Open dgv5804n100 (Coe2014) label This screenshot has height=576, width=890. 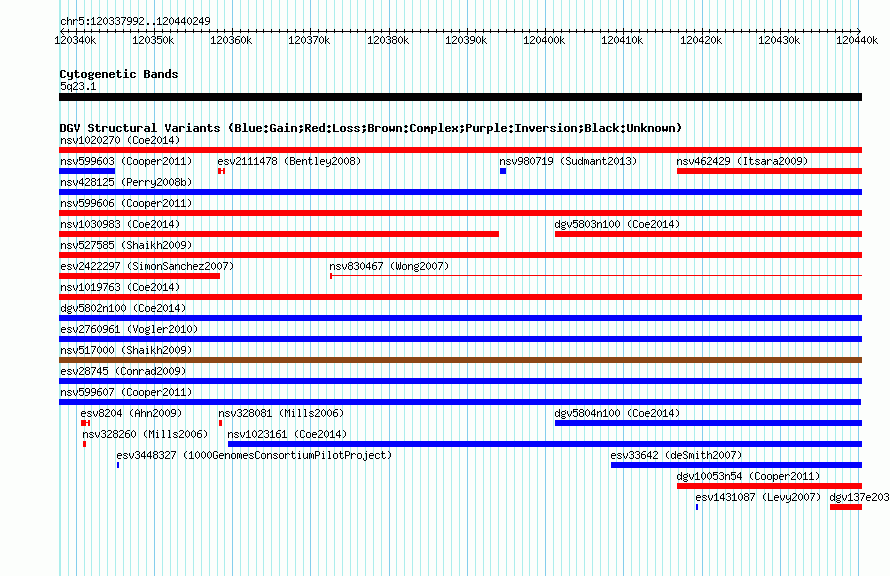[617, 413]
